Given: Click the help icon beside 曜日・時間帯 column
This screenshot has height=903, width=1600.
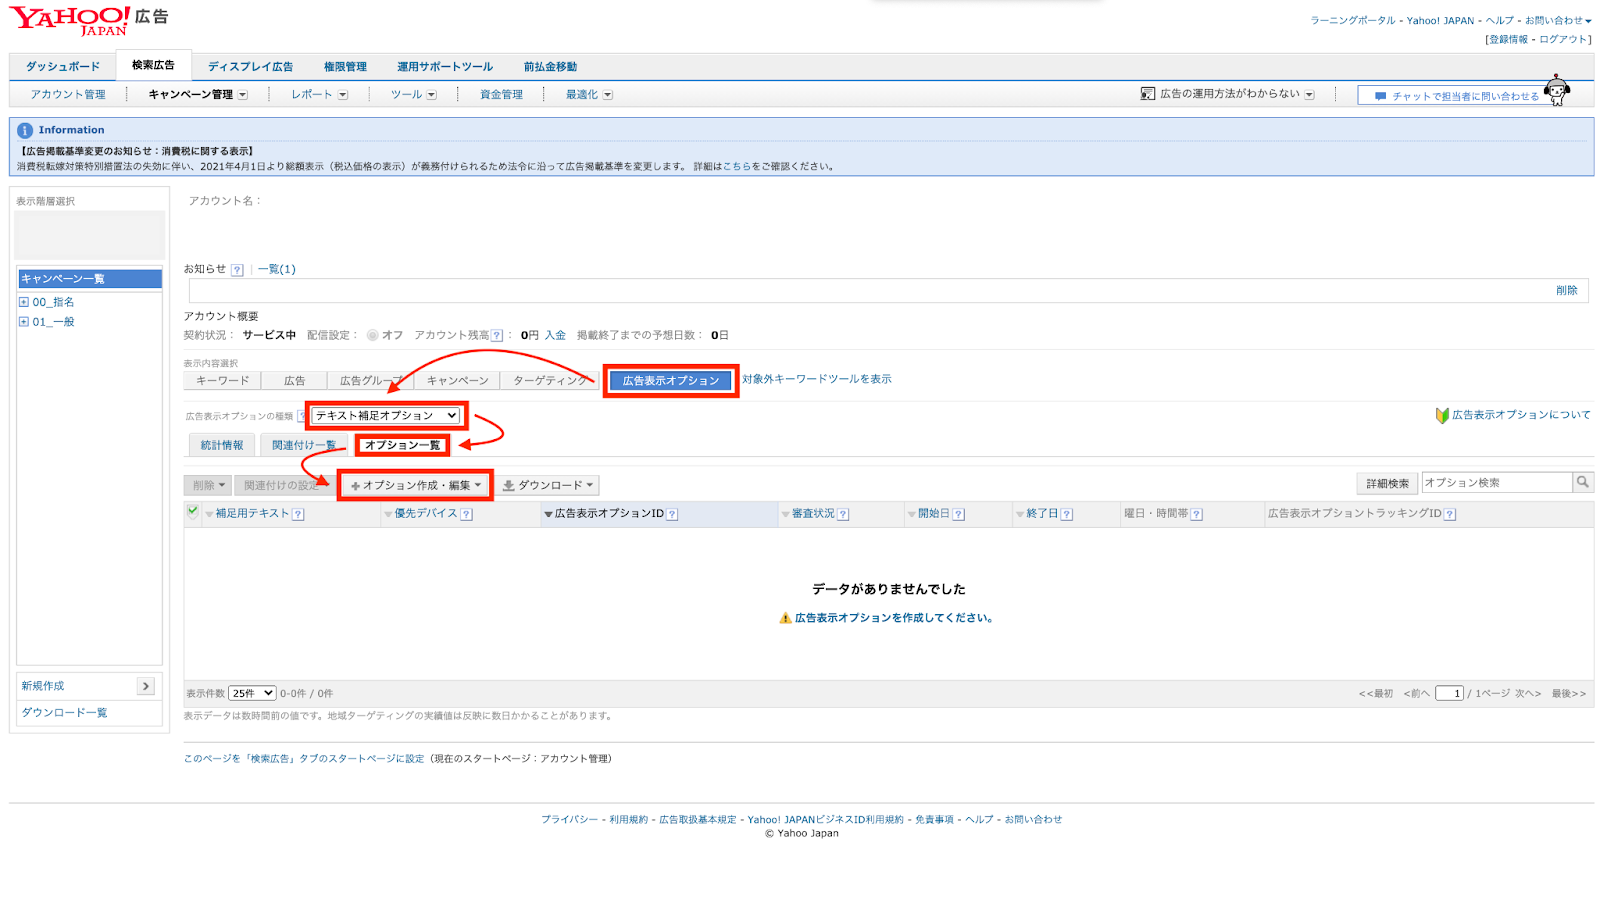Looking at the screenshot, I should coord(1196,514).
